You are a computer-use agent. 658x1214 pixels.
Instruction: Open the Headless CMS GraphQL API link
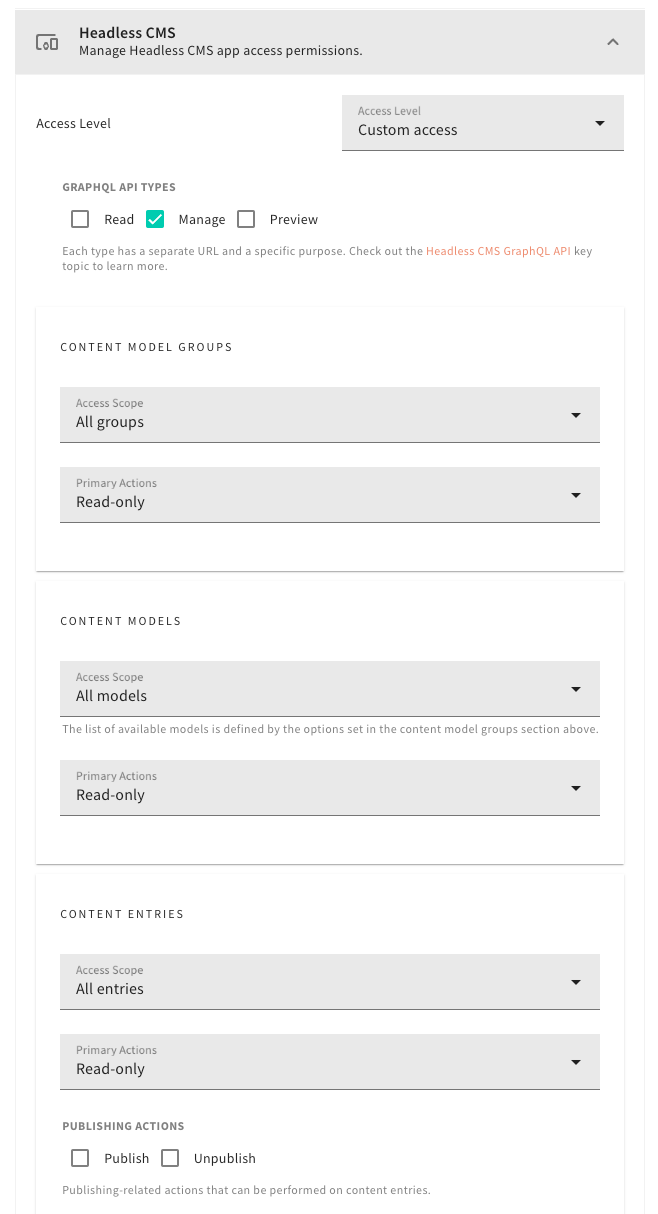click(496, 251)
